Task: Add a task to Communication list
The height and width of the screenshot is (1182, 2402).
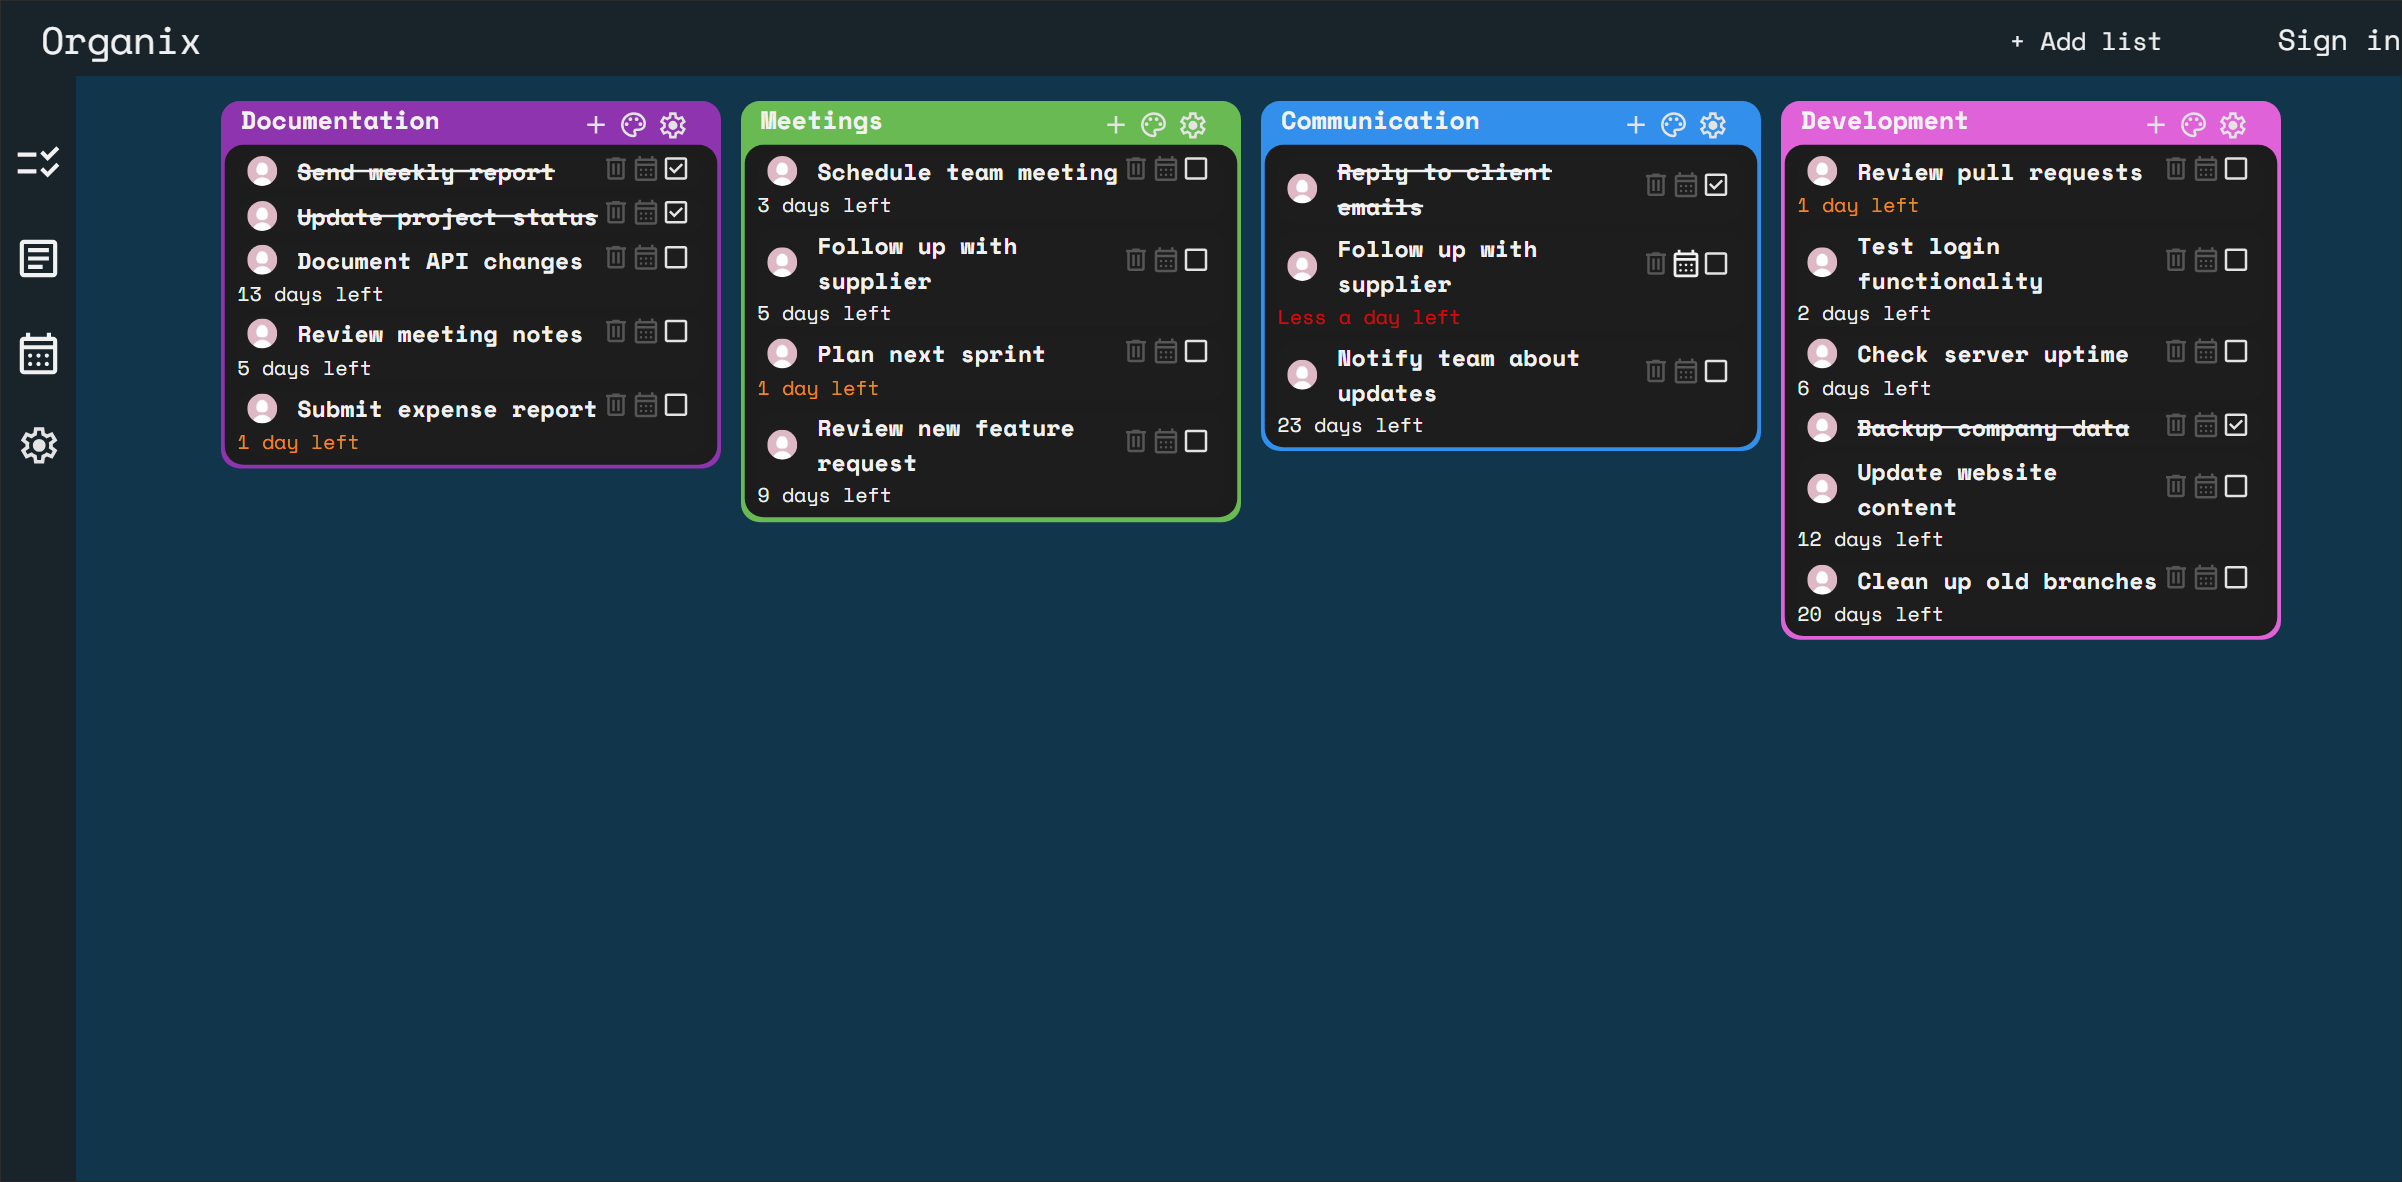Action: (1636, 125)
